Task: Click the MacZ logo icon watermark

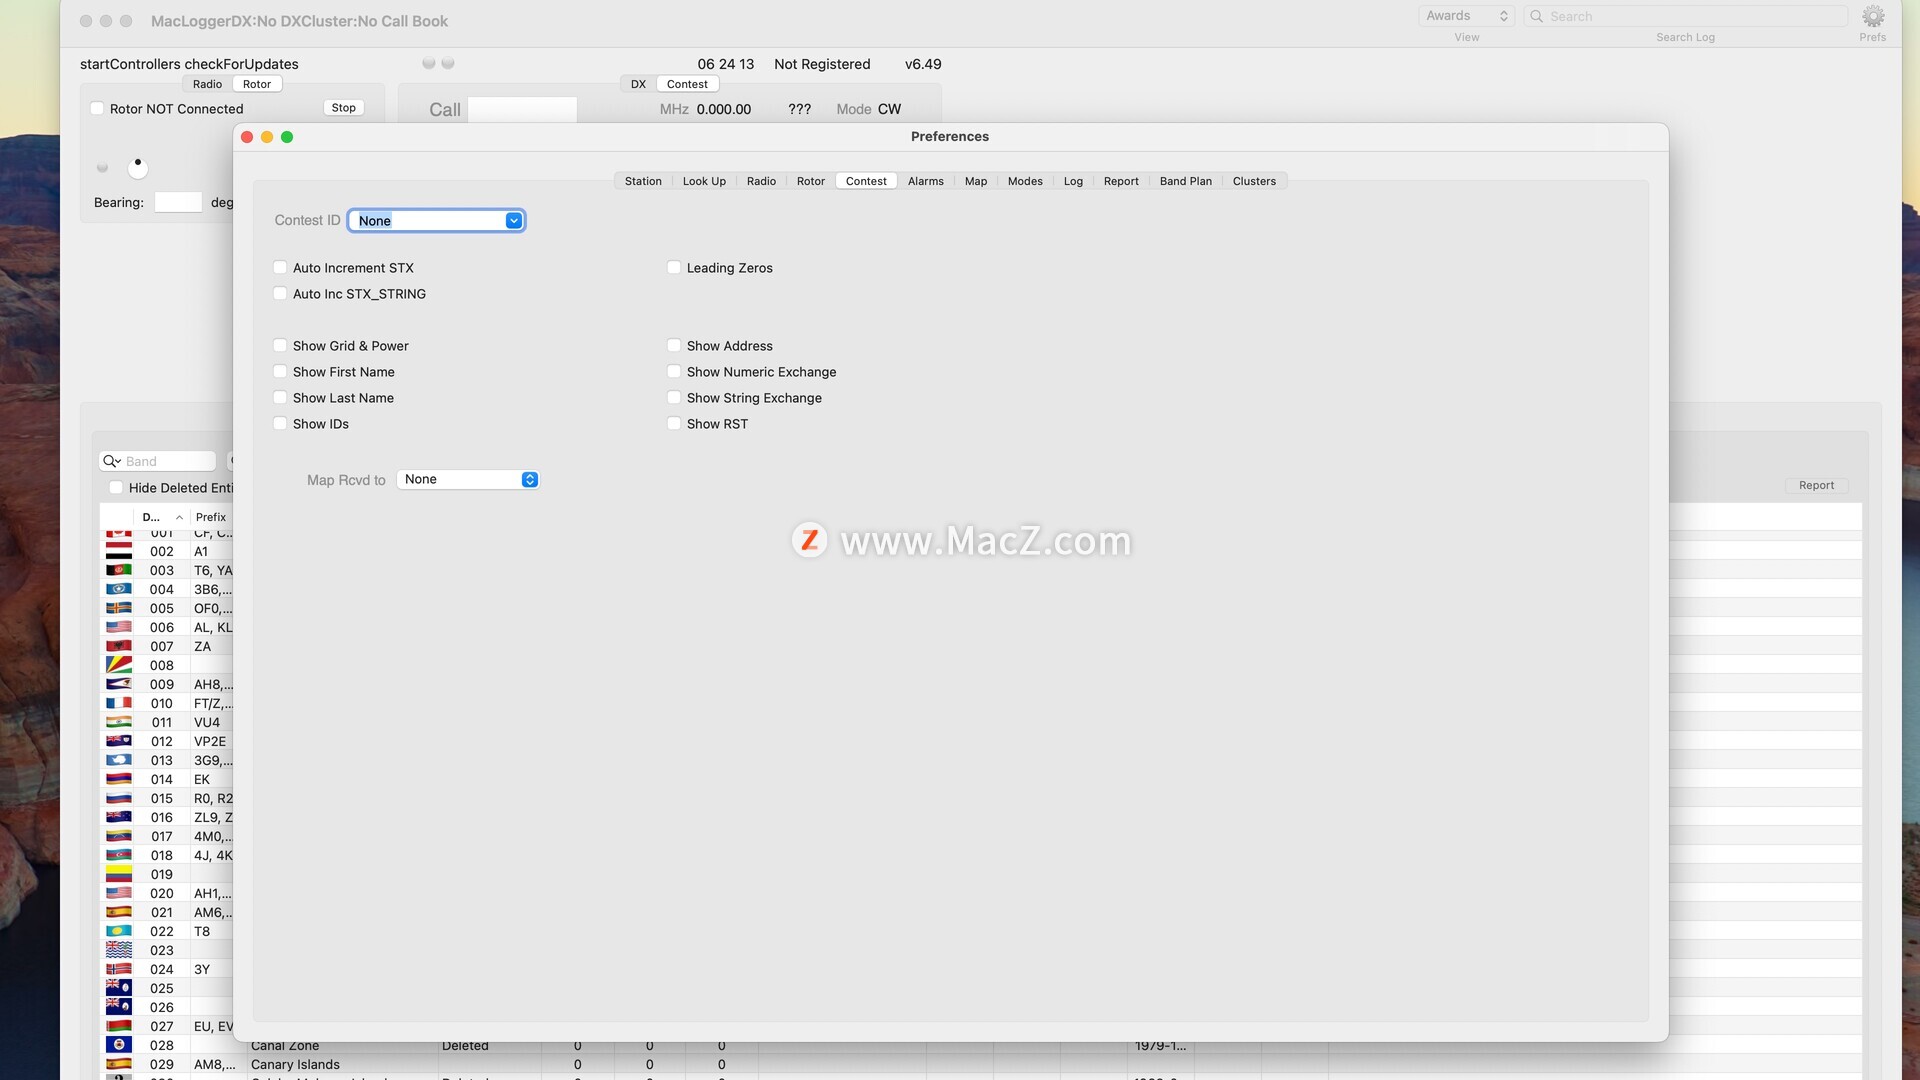Action: (809, 540)
